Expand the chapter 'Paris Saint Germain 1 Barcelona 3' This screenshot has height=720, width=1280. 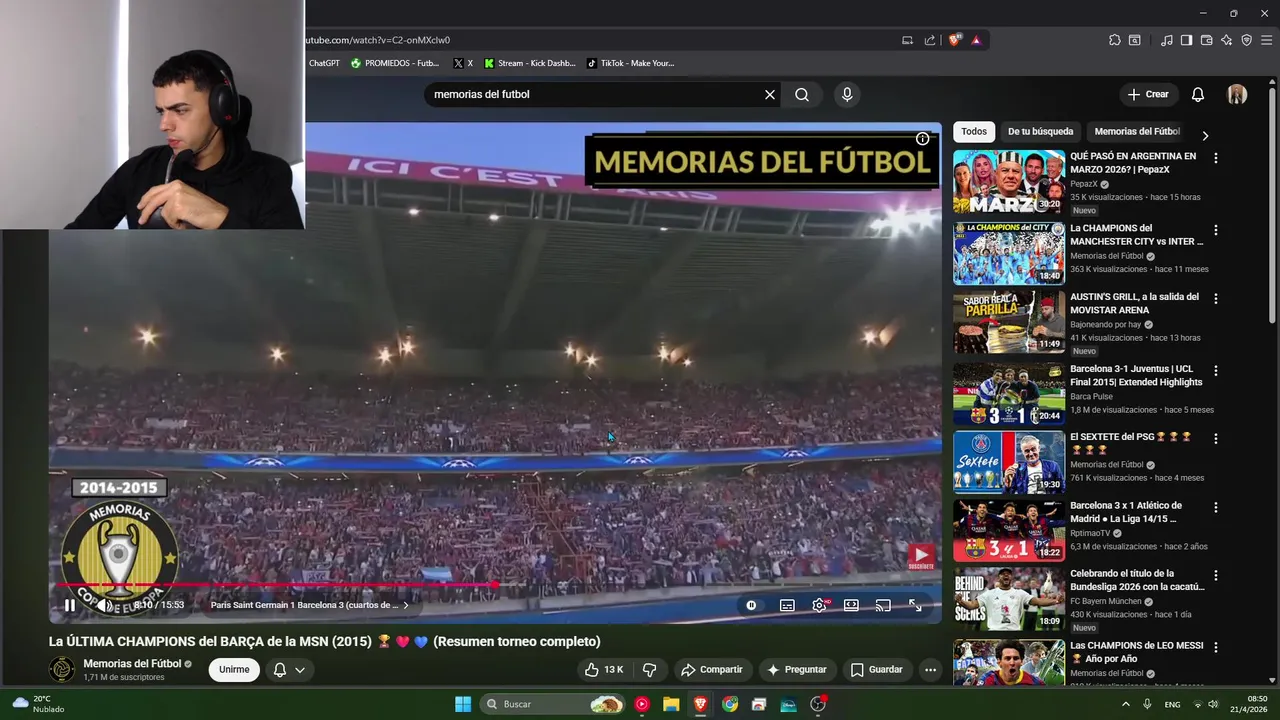(309, 605)
